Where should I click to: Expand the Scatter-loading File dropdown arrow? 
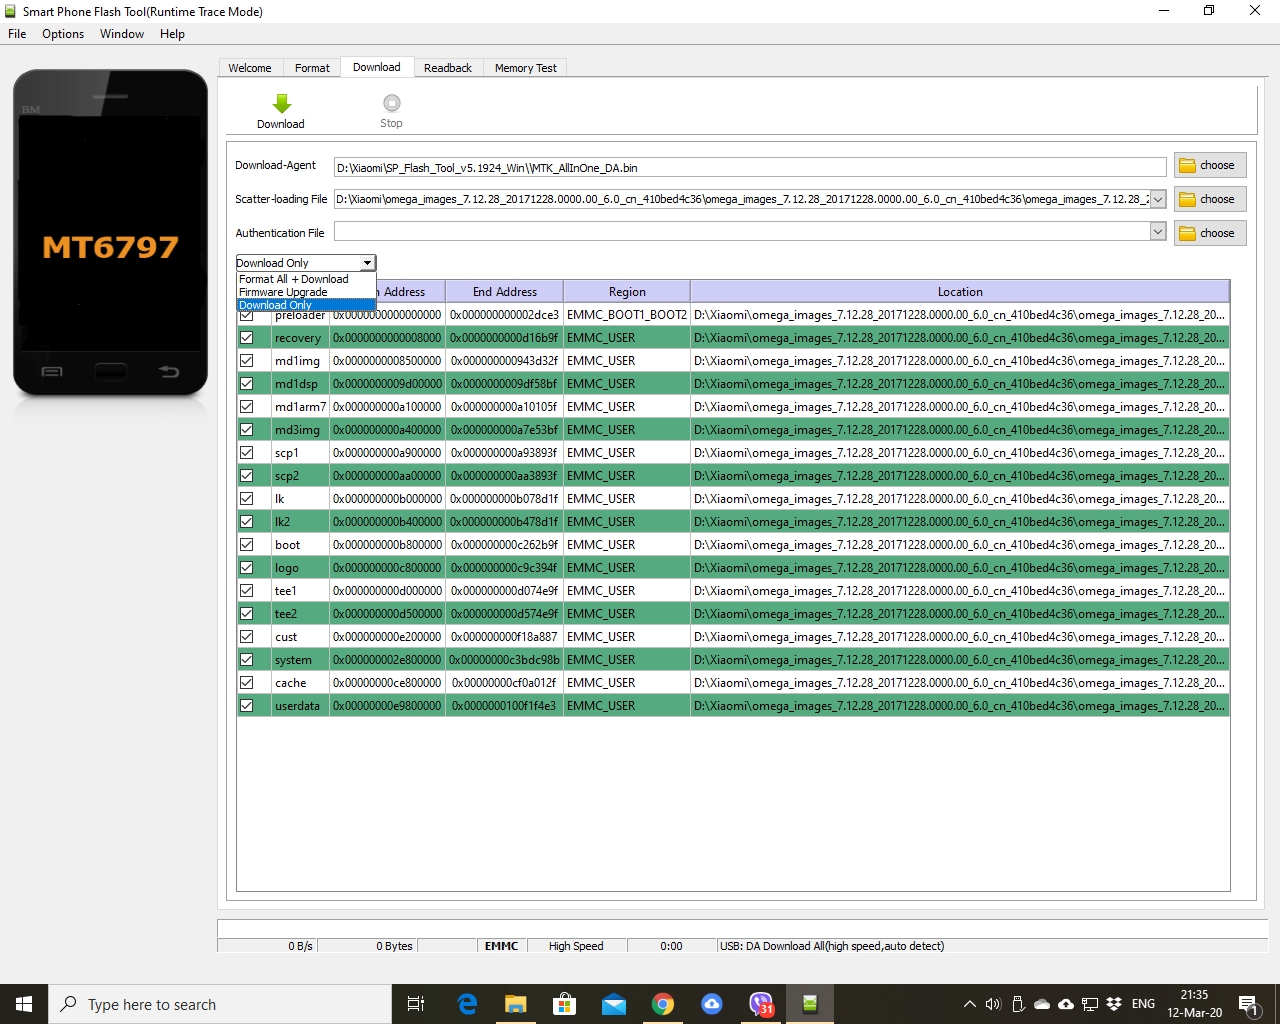click(1158, 199)
